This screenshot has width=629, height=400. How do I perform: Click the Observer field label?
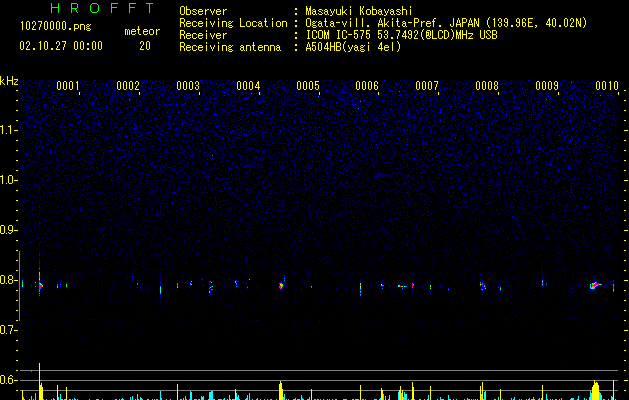coord(203,11)
